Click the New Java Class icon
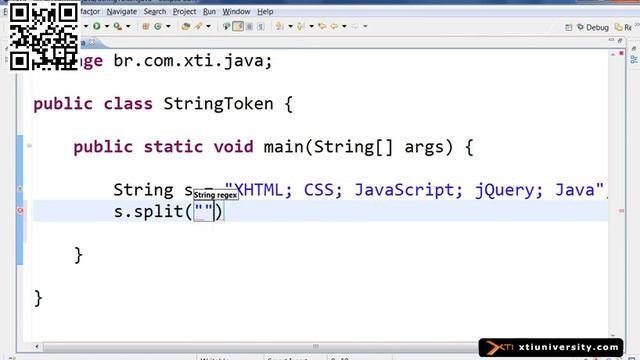Image resolution: width=640 pixels, height=360 pixels. click(158, 27)
